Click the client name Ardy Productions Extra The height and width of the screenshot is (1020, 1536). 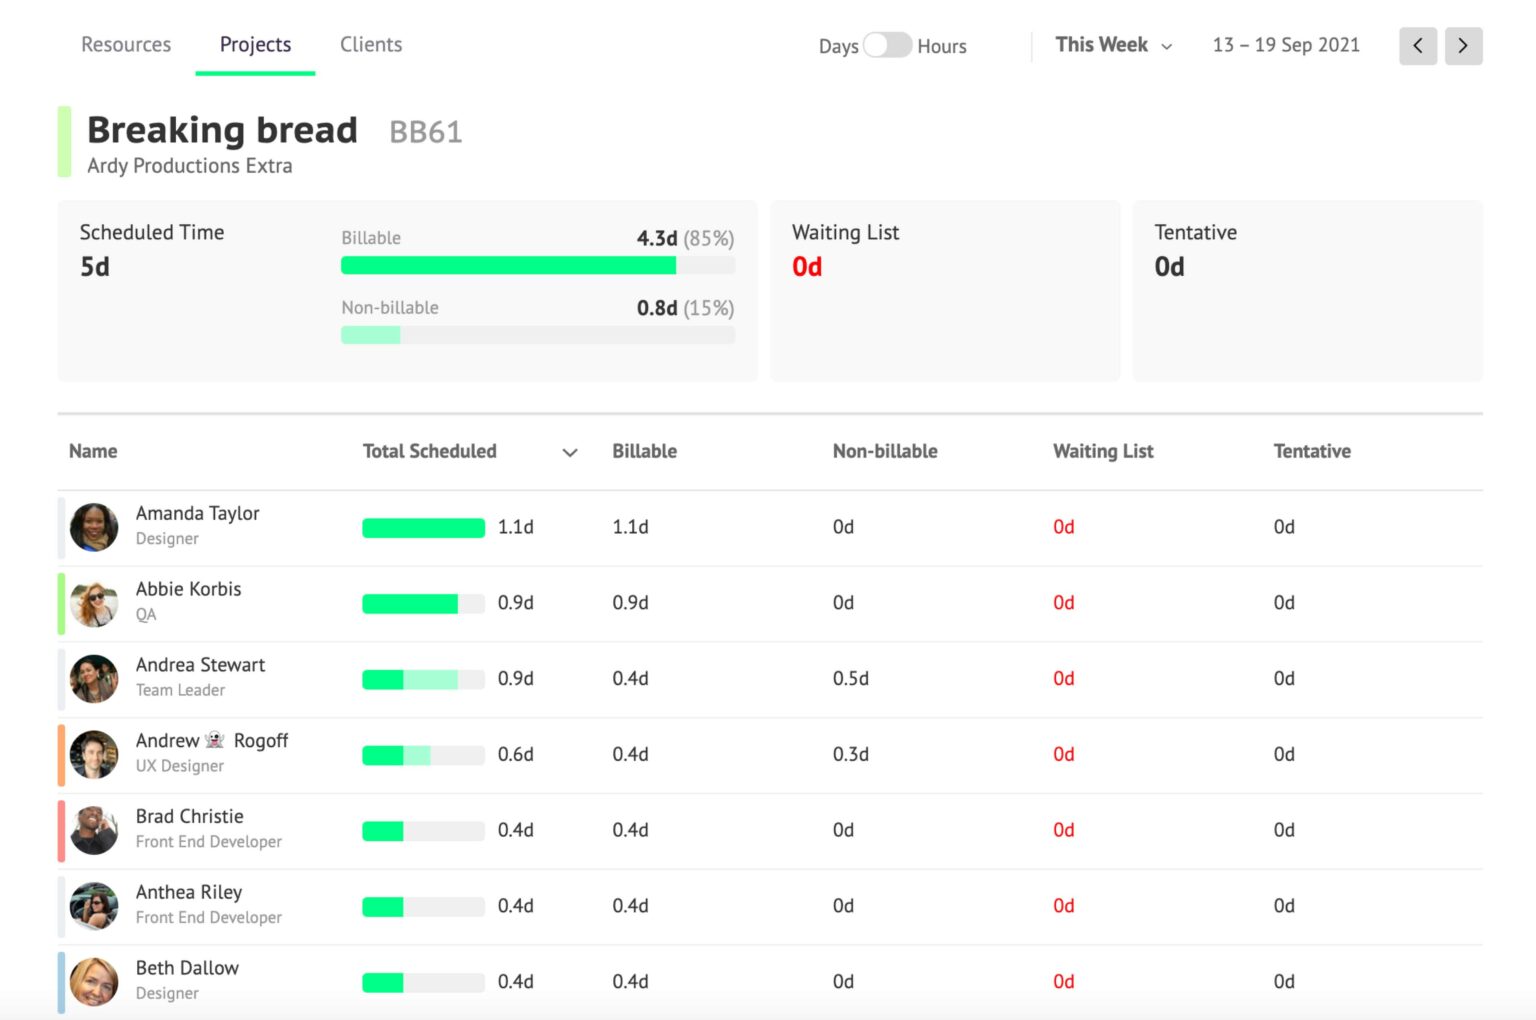190,165
